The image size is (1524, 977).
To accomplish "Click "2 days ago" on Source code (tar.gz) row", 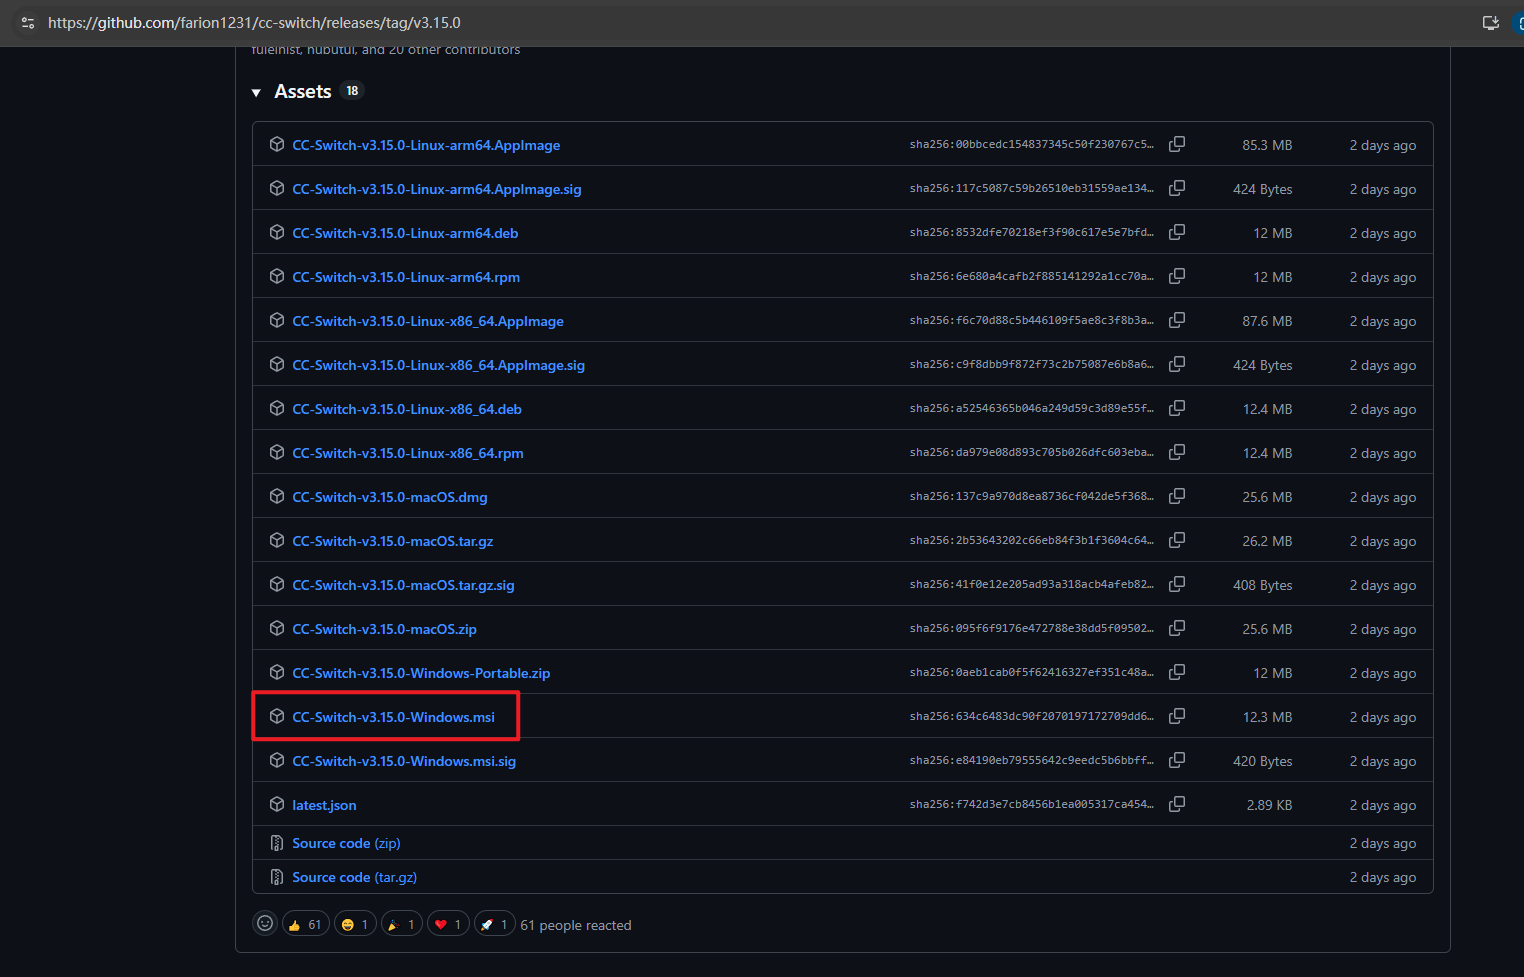I will click(1382, 877).
